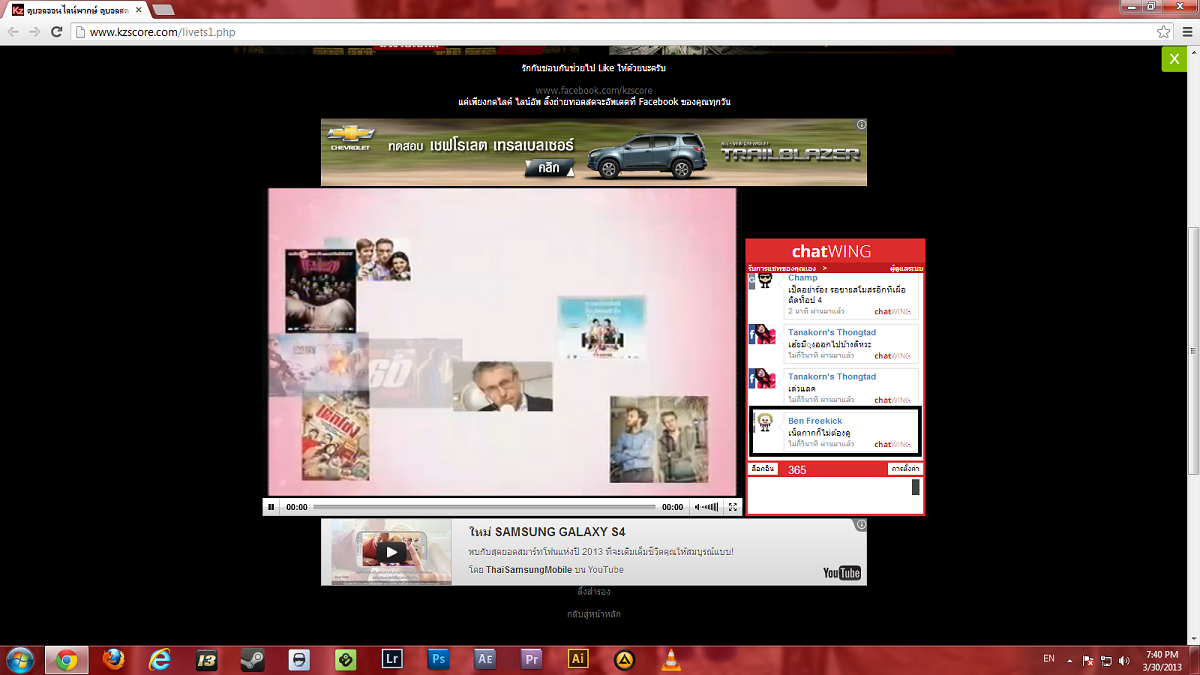The image size is (1200, 675).
Task: Pause the live video player
Action: coord(271,507)
